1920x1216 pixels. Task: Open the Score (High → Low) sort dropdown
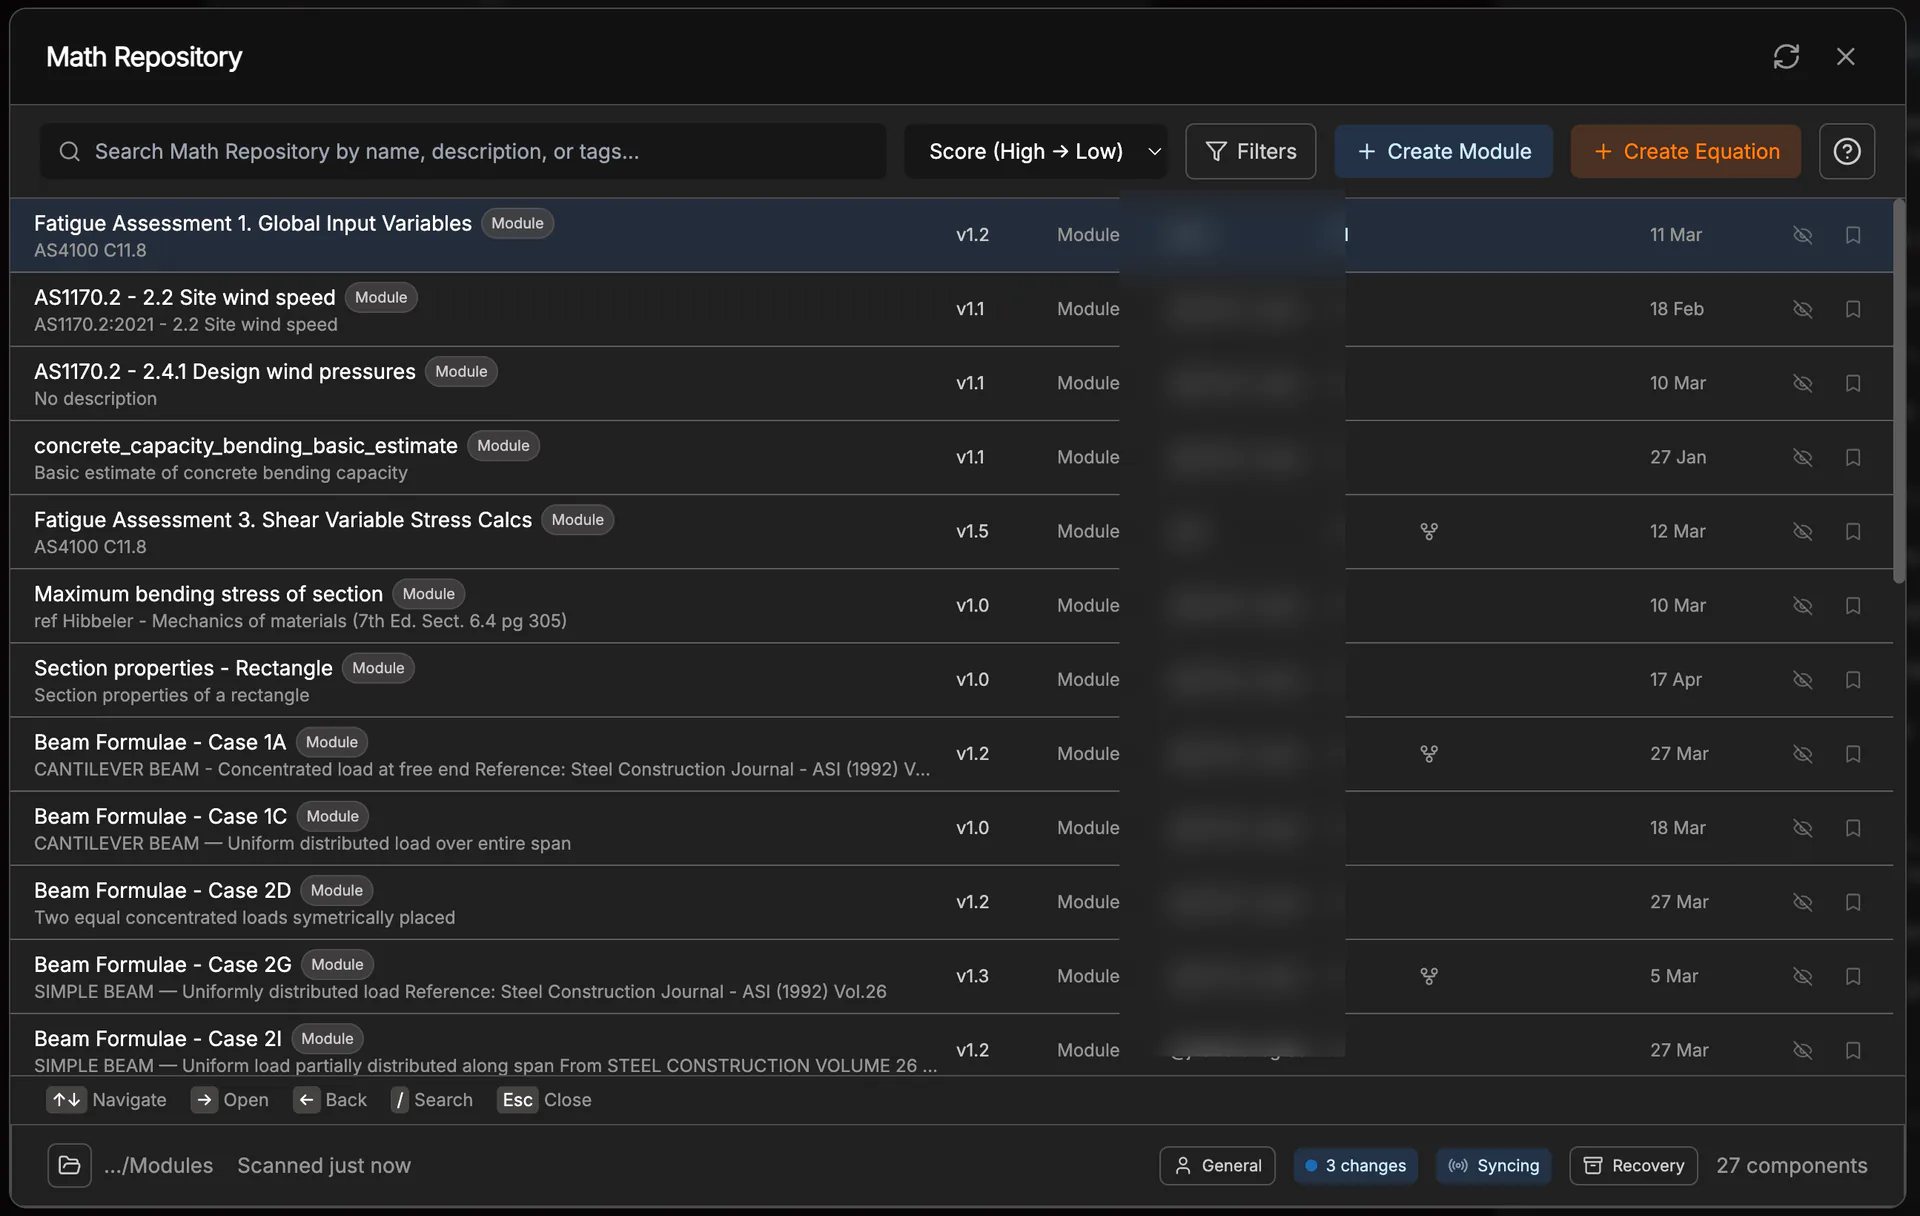coord(1036,151)
